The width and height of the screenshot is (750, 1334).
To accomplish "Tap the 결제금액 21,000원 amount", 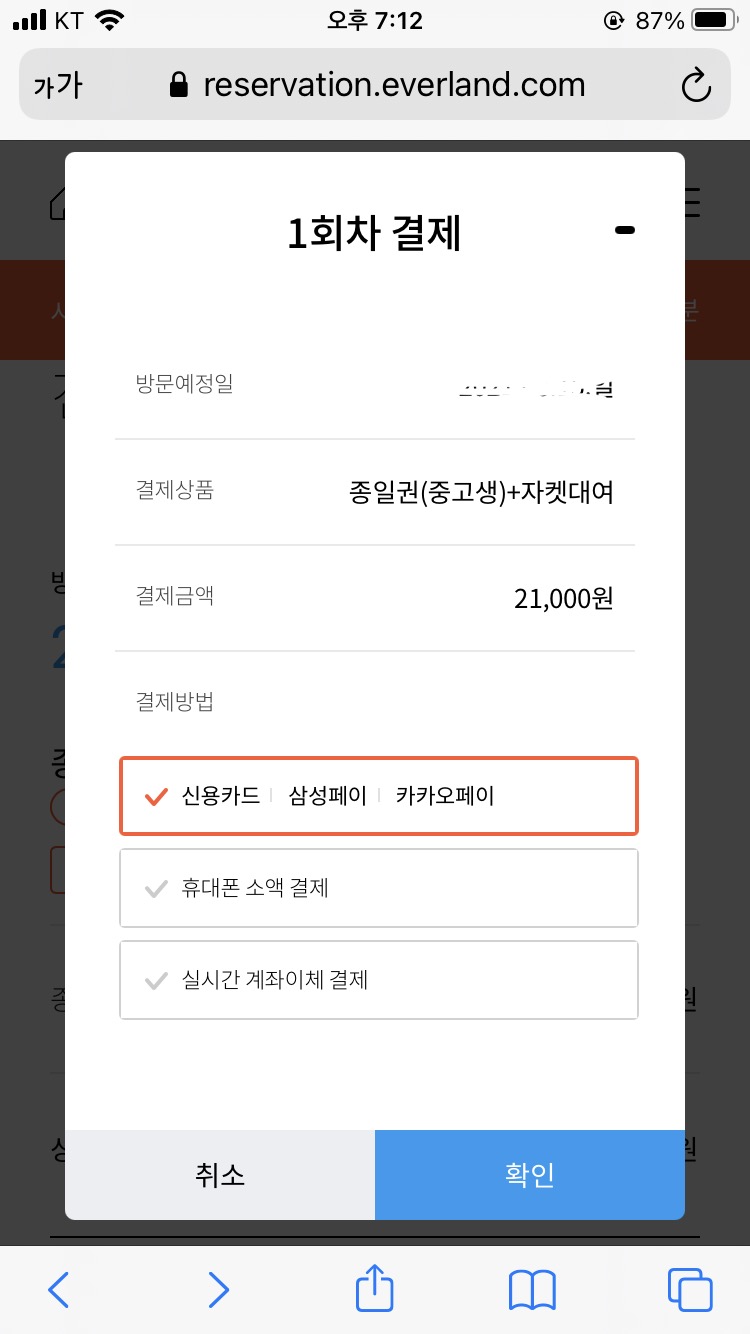I will coord(564,599).
